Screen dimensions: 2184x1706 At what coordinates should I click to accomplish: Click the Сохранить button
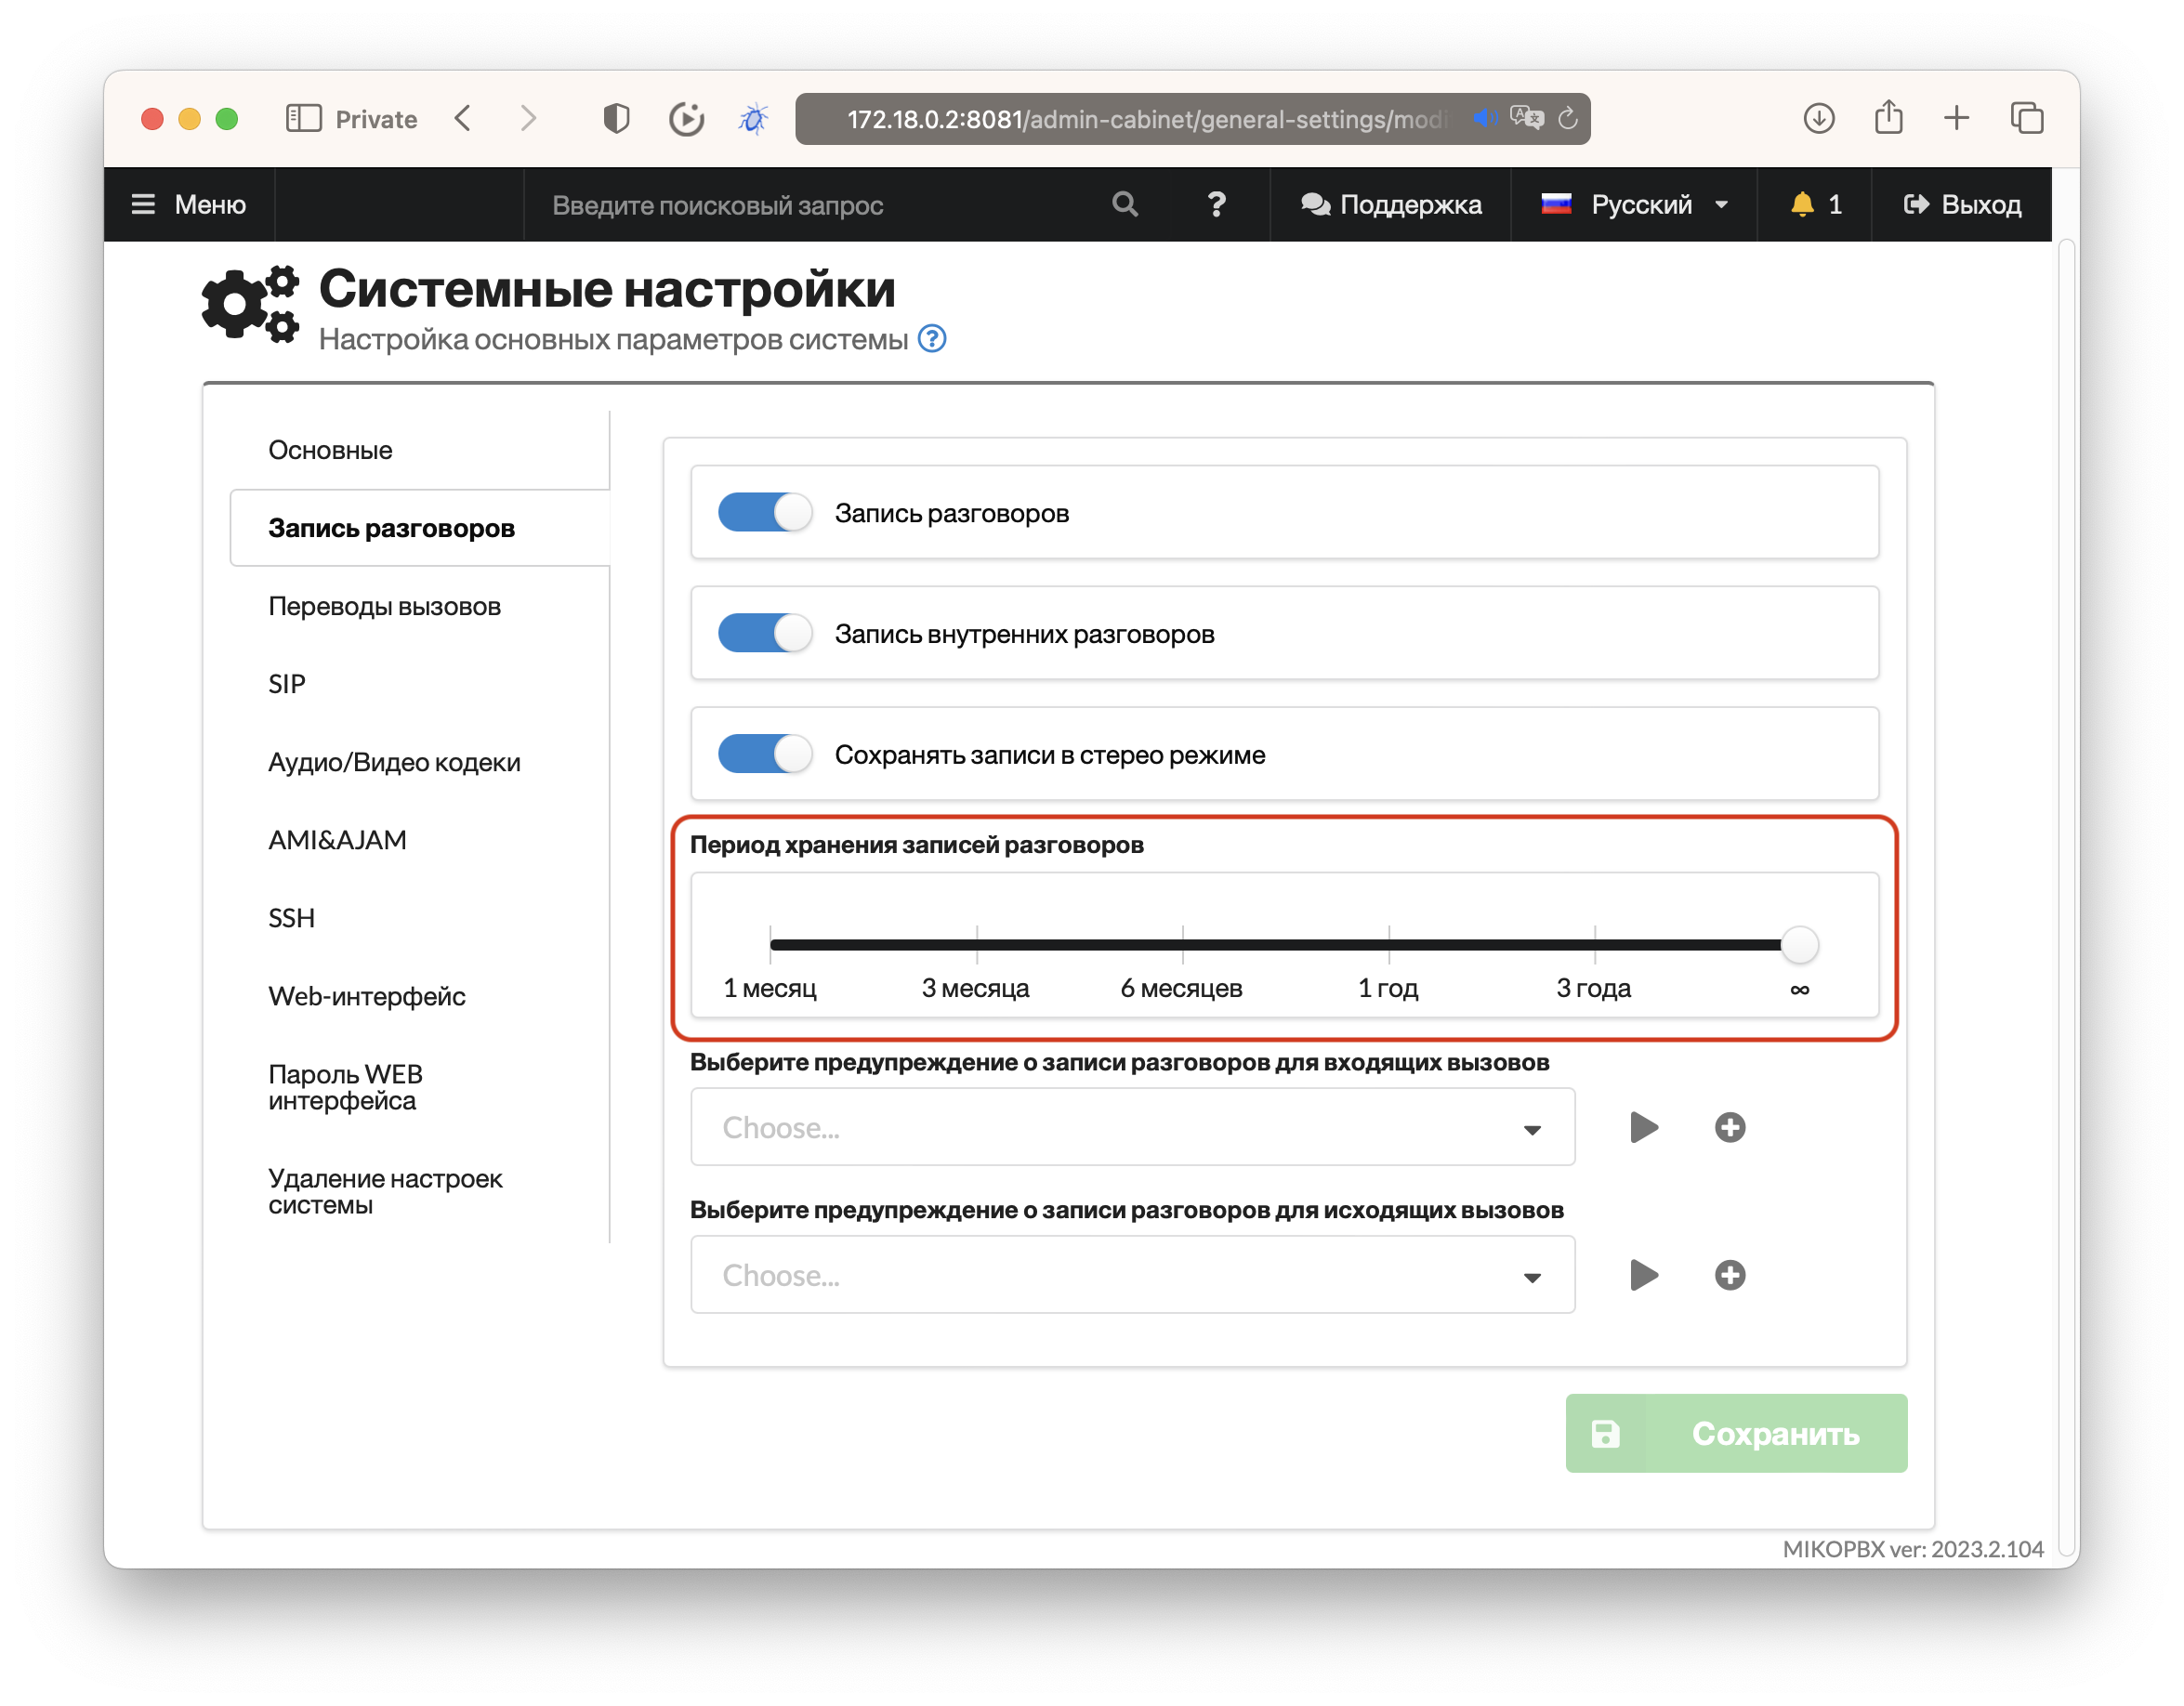(1736, 1433)
